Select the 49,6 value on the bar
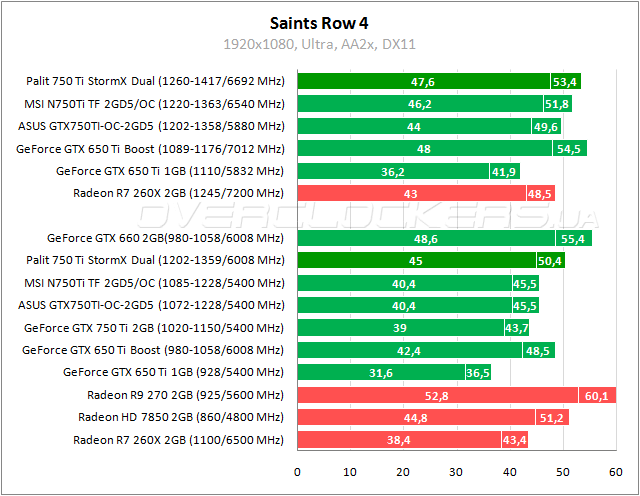The width and height of the screenshot is (640, 496). point(546,127)
